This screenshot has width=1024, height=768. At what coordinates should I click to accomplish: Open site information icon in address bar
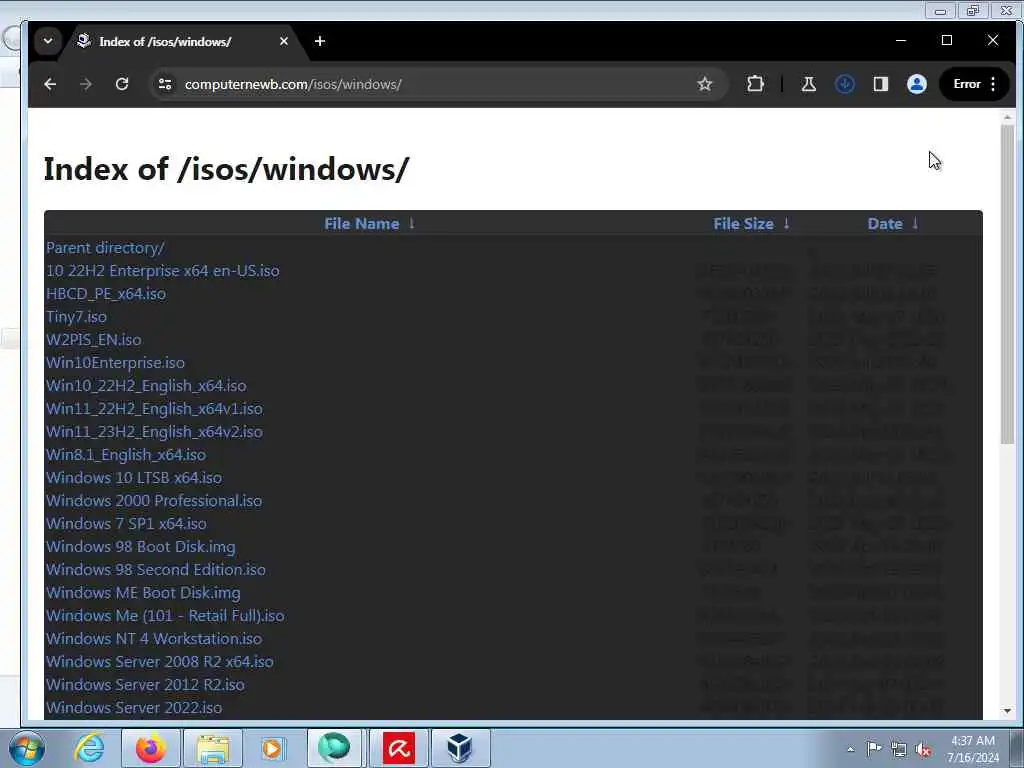[x=165, y=84]
